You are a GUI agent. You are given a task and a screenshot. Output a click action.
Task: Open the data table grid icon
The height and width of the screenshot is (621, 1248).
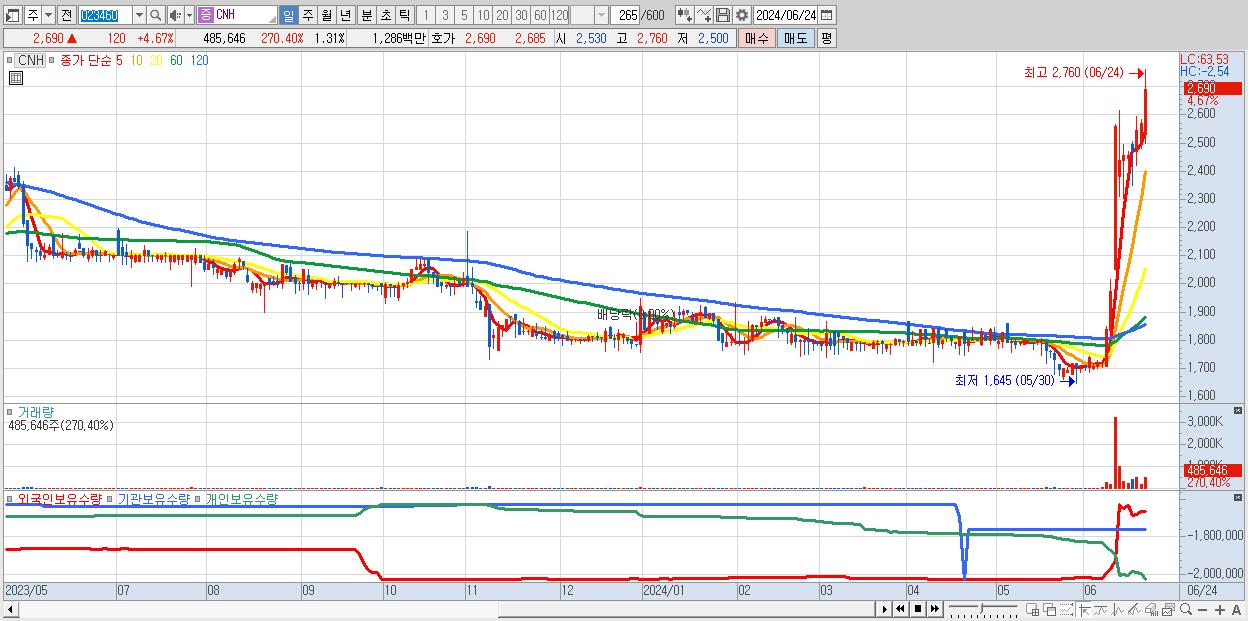click(x=16, y=77)
